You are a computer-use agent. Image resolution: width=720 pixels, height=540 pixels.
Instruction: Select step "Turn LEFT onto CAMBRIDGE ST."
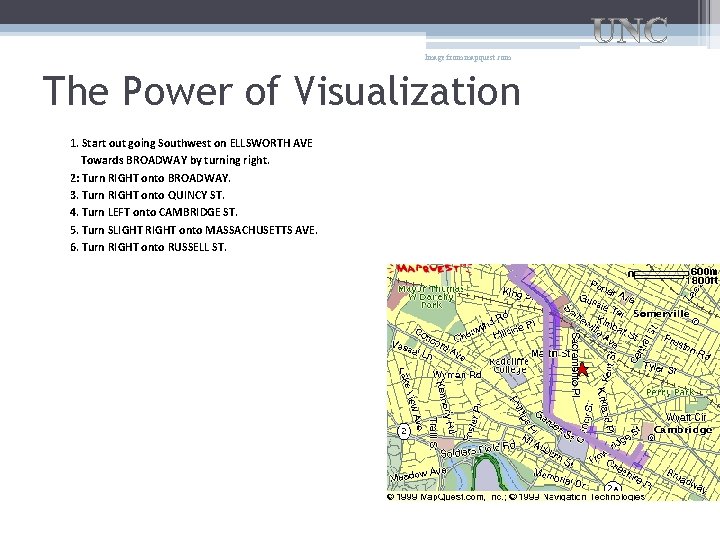(153, 212)
